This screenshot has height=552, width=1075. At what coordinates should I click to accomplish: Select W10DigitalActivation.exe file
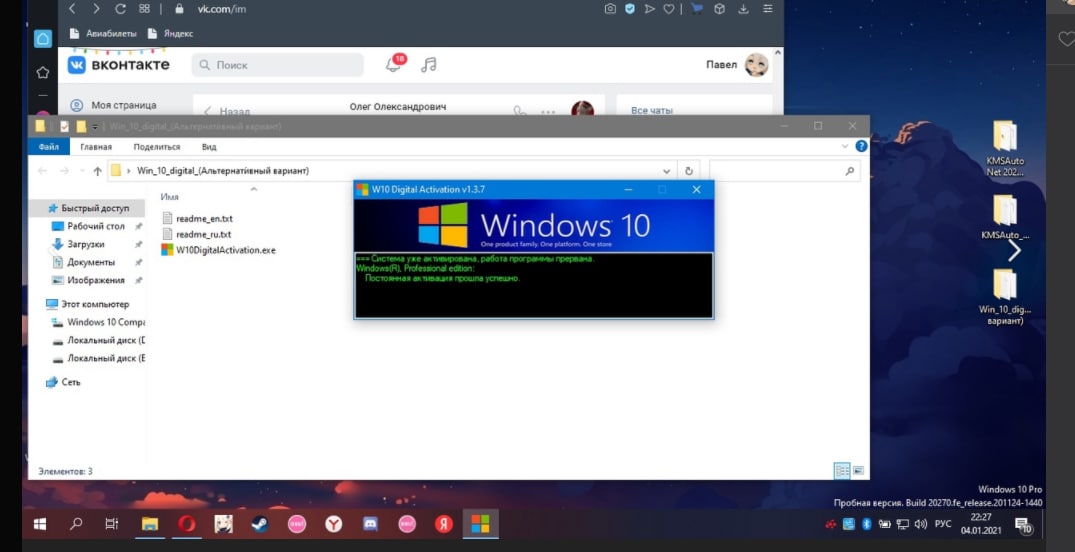[x=218, y=250]
